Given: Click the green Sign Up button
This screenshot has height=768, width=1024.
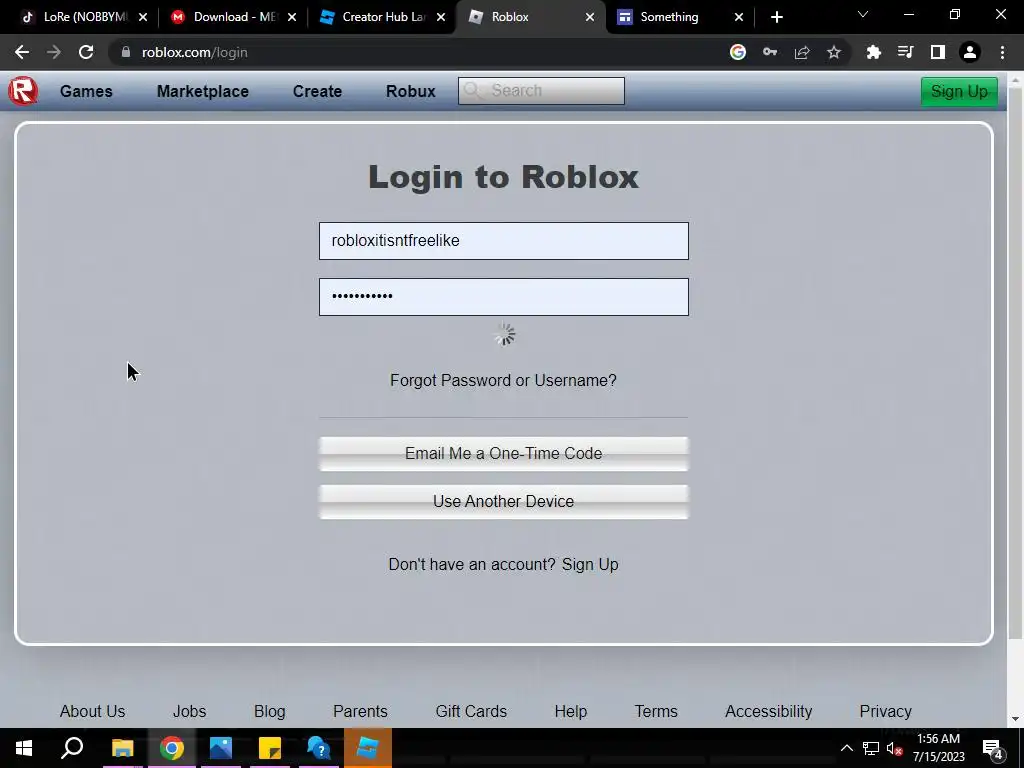Looking at the screenshot, I should click(959, 91).
